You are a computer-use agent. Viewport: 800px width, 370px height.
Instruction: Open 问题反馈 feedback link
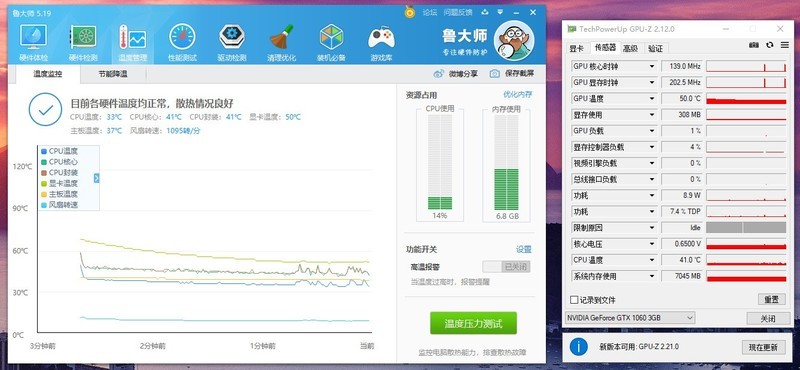pyautogui.click(x=458, y=12)
